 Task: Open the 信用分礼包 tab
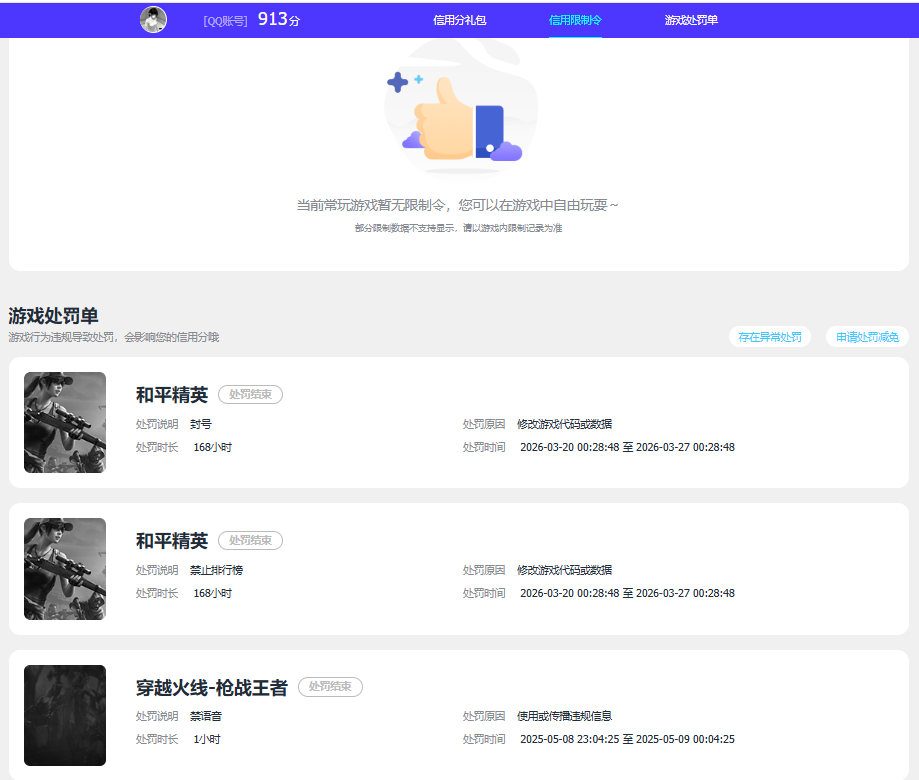(460, 20)
